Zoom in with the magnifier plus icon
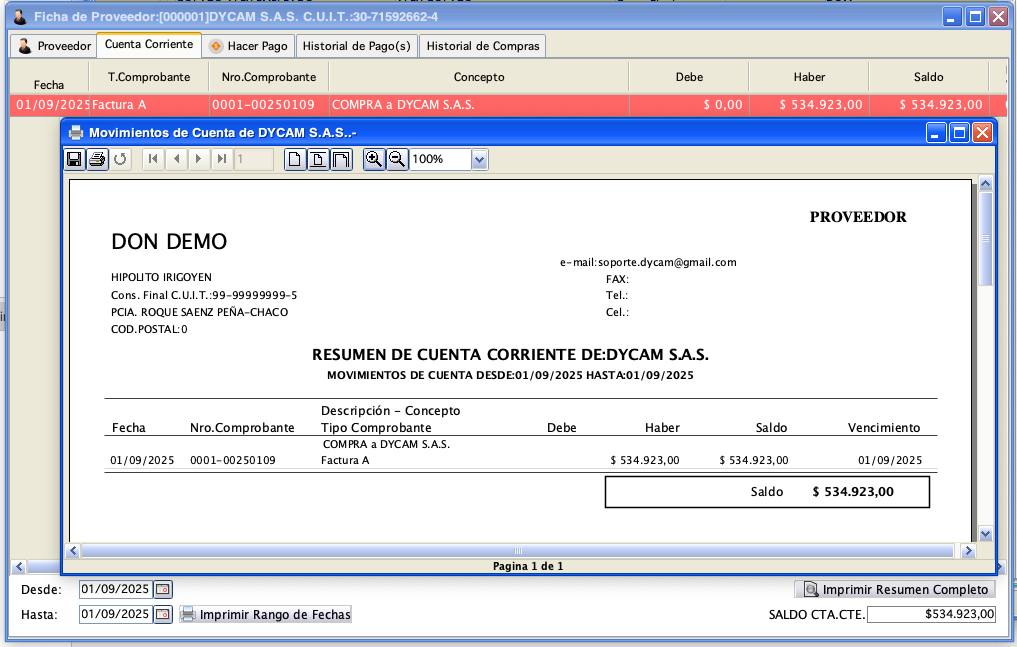The width and height of the screenshot is (1017, 647). 374,159
